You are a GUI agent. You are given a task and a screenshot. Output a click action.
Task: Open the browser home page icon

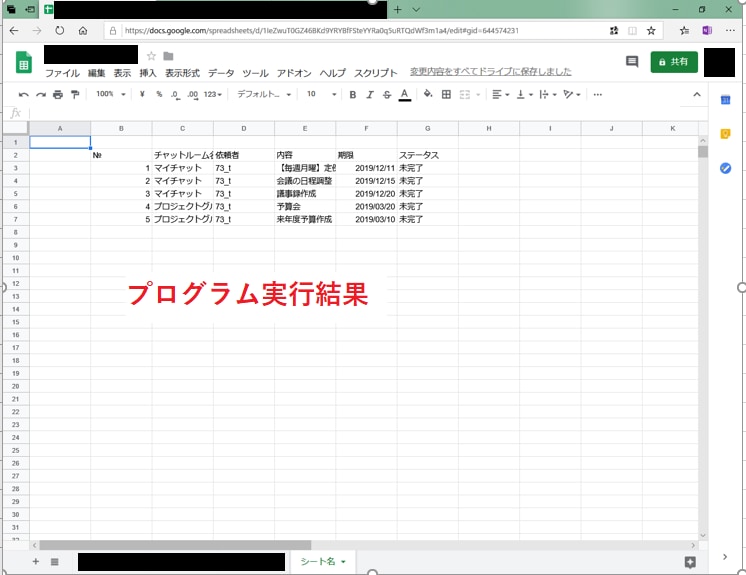point(83,30)
